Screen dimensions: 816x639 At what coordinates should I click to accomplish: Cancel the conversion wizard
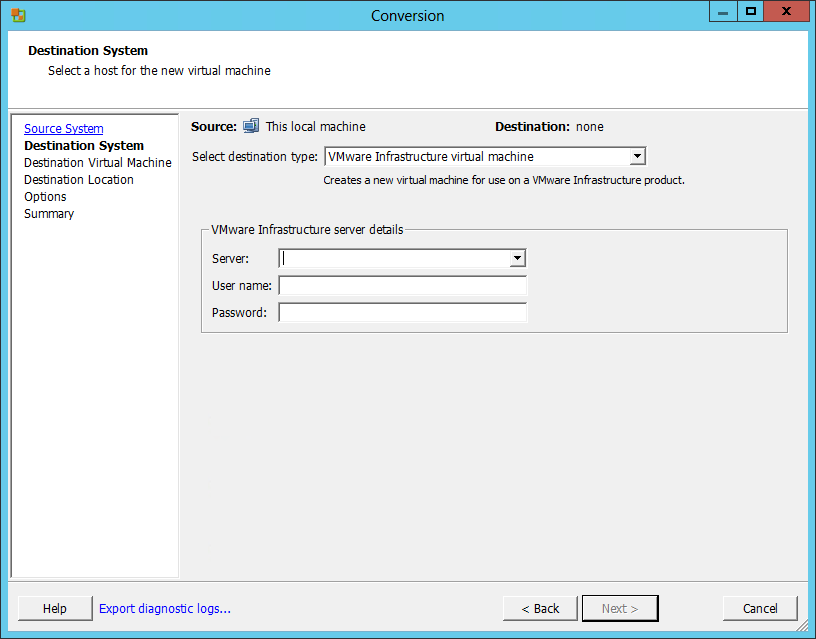tap(760, 608)
